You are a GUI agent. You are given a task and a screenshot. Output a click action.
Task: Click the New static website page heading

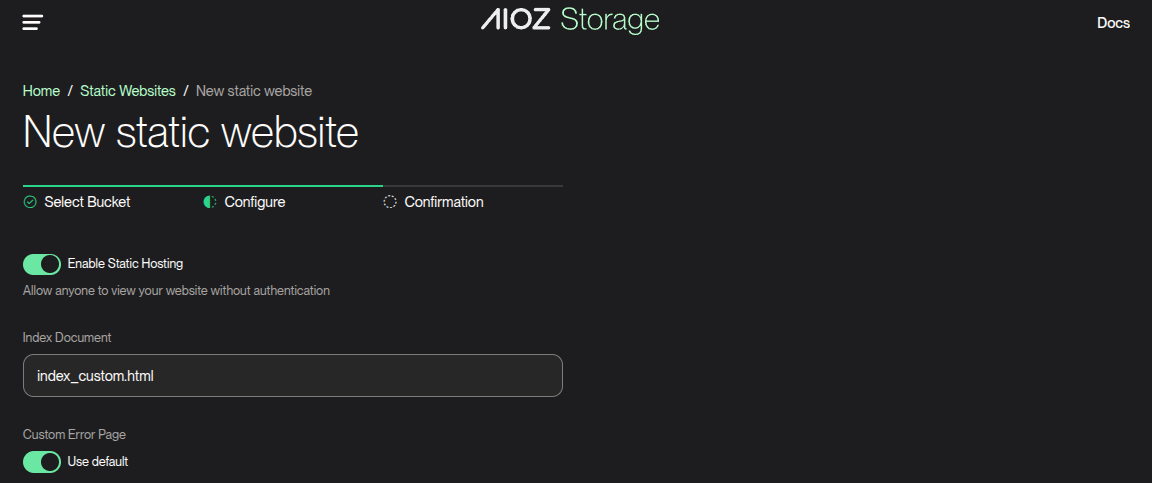tap(191, 133)
